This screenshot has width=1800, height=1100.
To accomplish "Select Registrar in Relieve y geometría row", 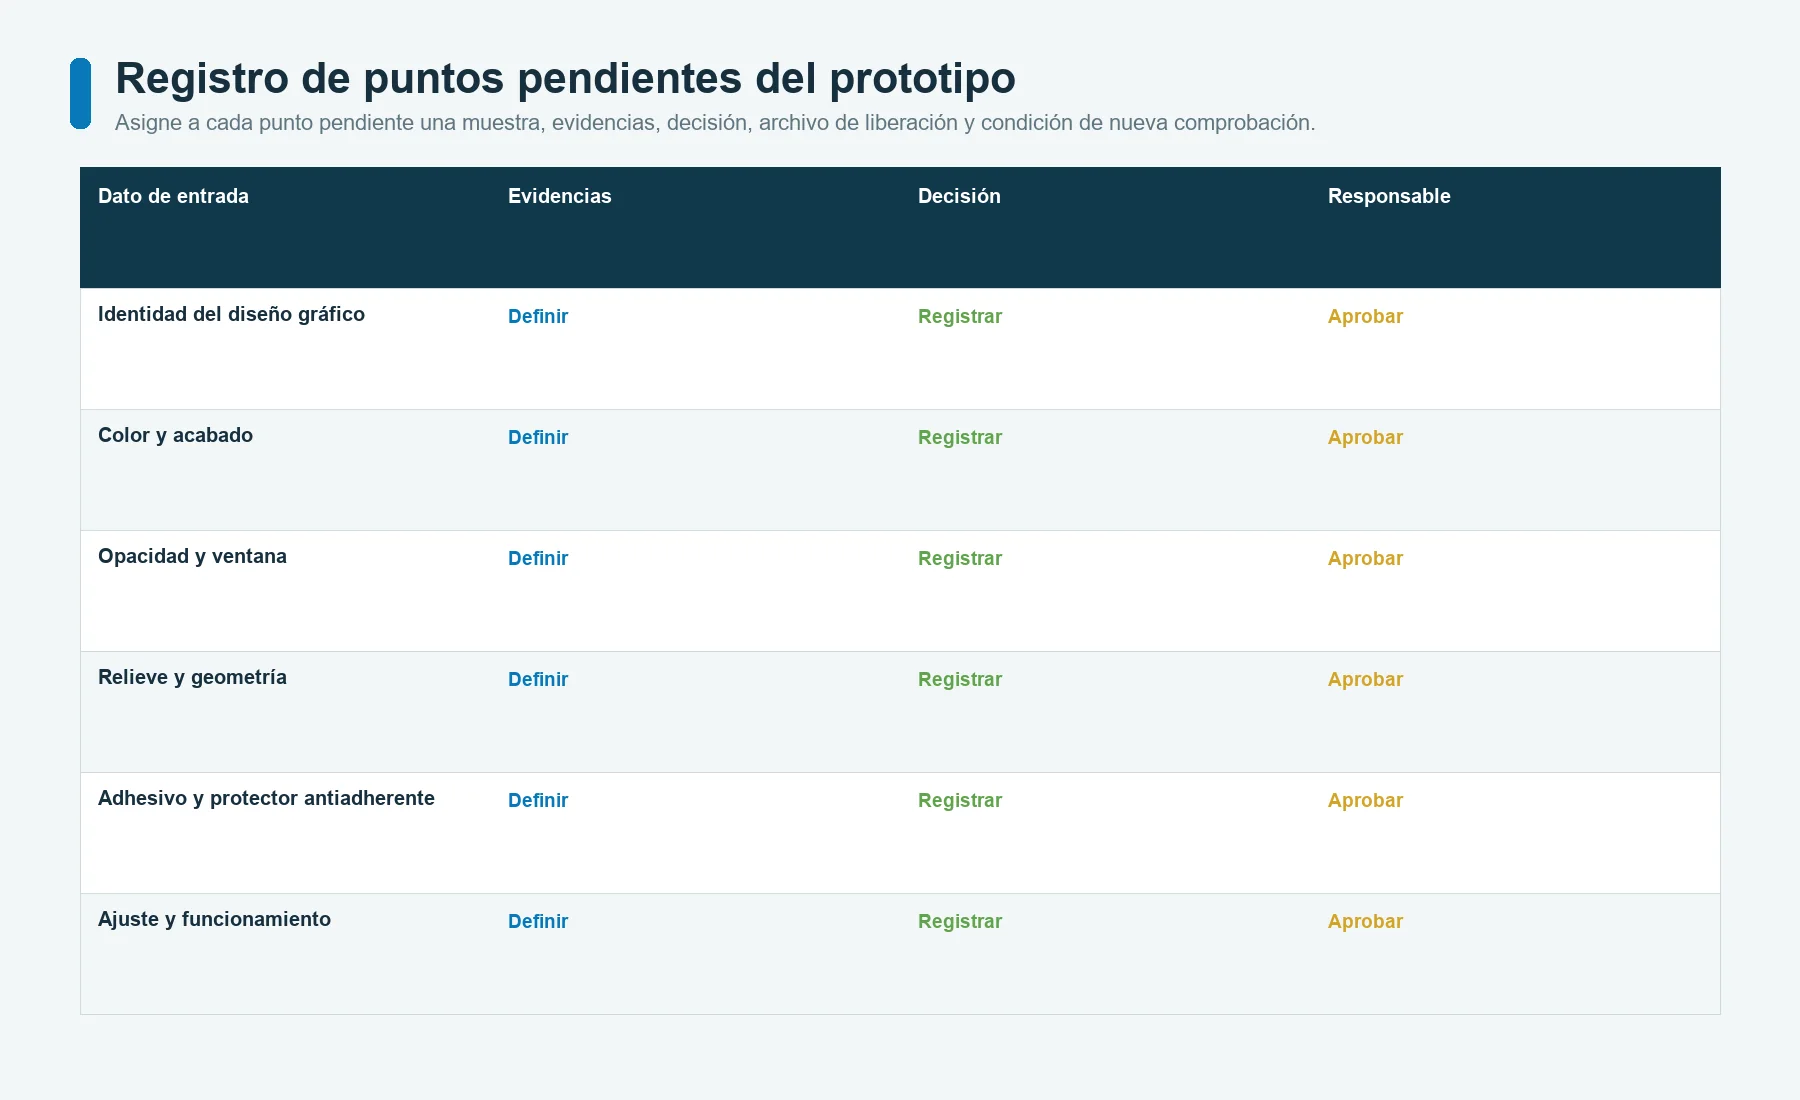I will 960,679.
